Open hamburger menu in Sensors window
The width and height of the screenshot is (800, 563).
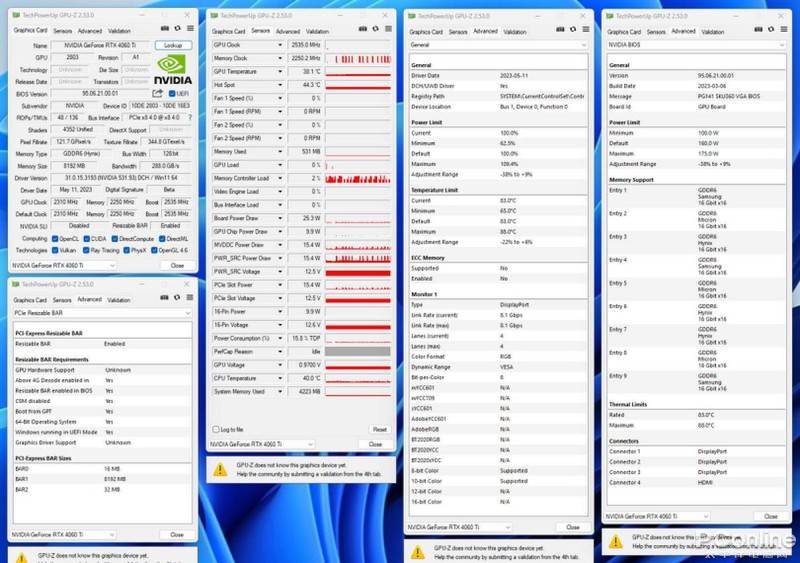click(388, 29)
